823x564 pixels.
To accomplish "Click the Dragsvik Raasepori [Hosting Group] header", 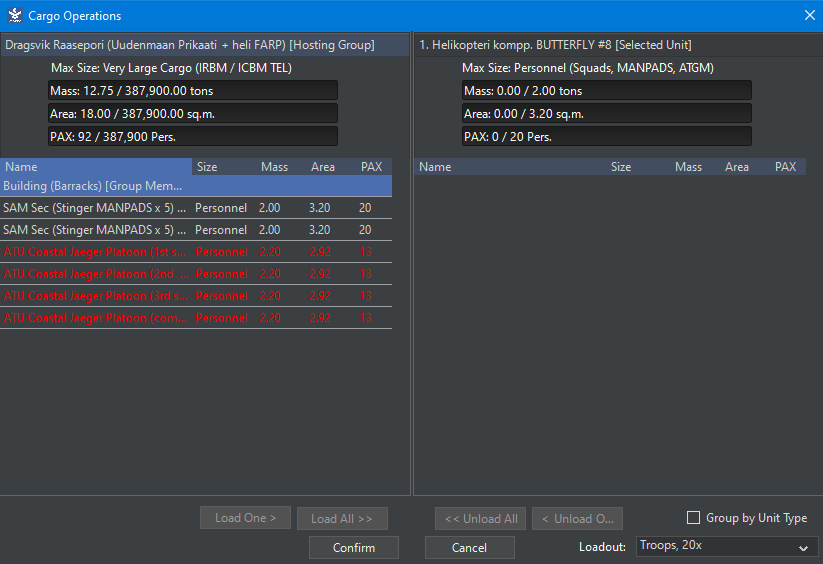I will 205,45.
